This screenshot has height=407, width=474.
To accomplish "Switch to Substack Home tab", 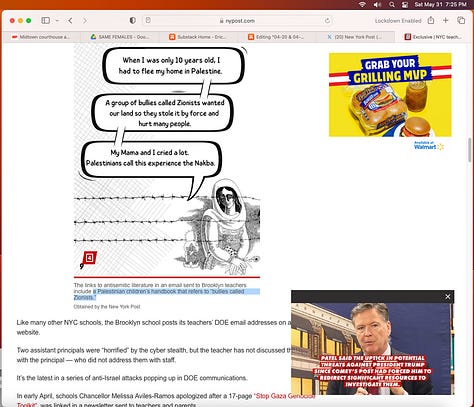I will pos(198,37).
